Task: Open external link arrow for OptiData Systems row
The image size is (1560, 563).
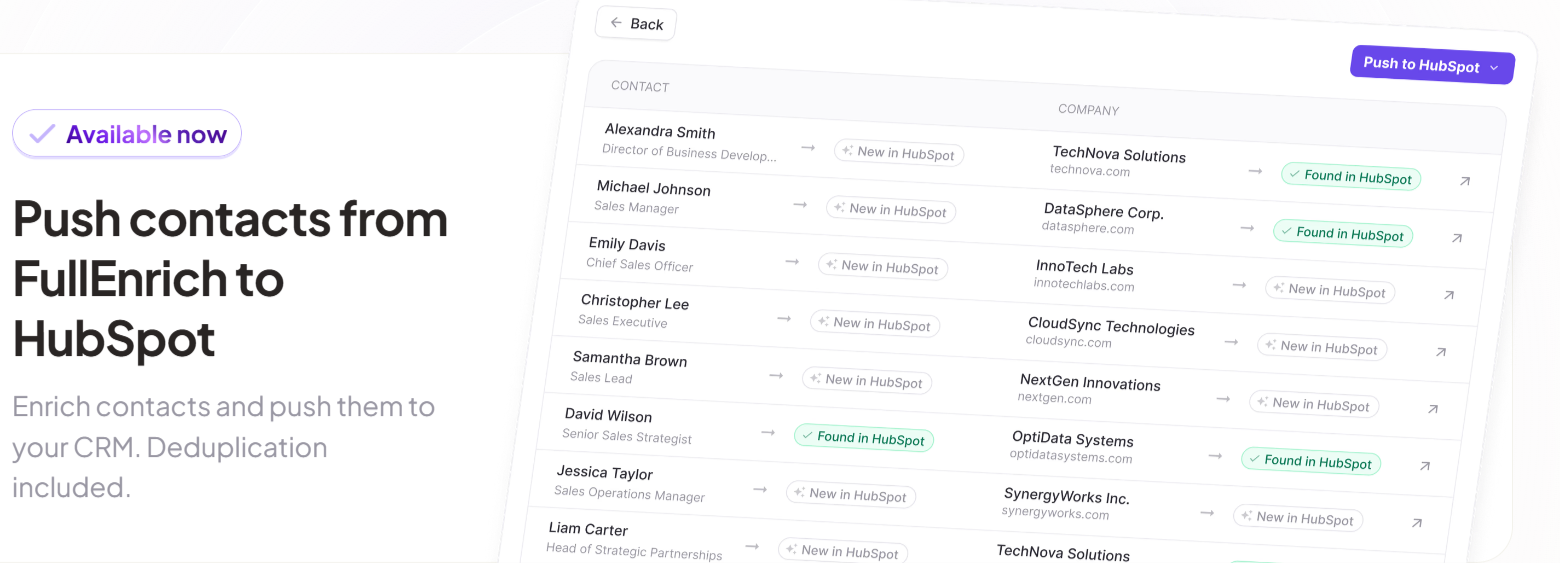Action: point(1425,466)
